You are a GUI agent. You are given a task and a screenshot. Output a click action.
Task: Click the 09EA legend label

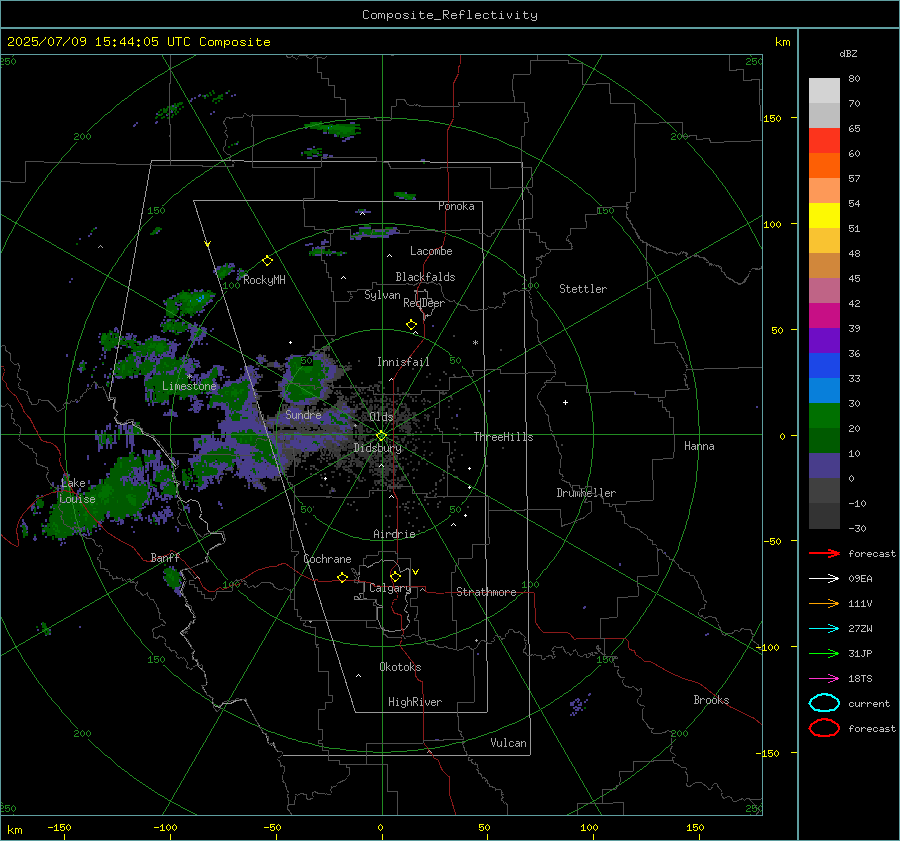[x=860, y=578]
